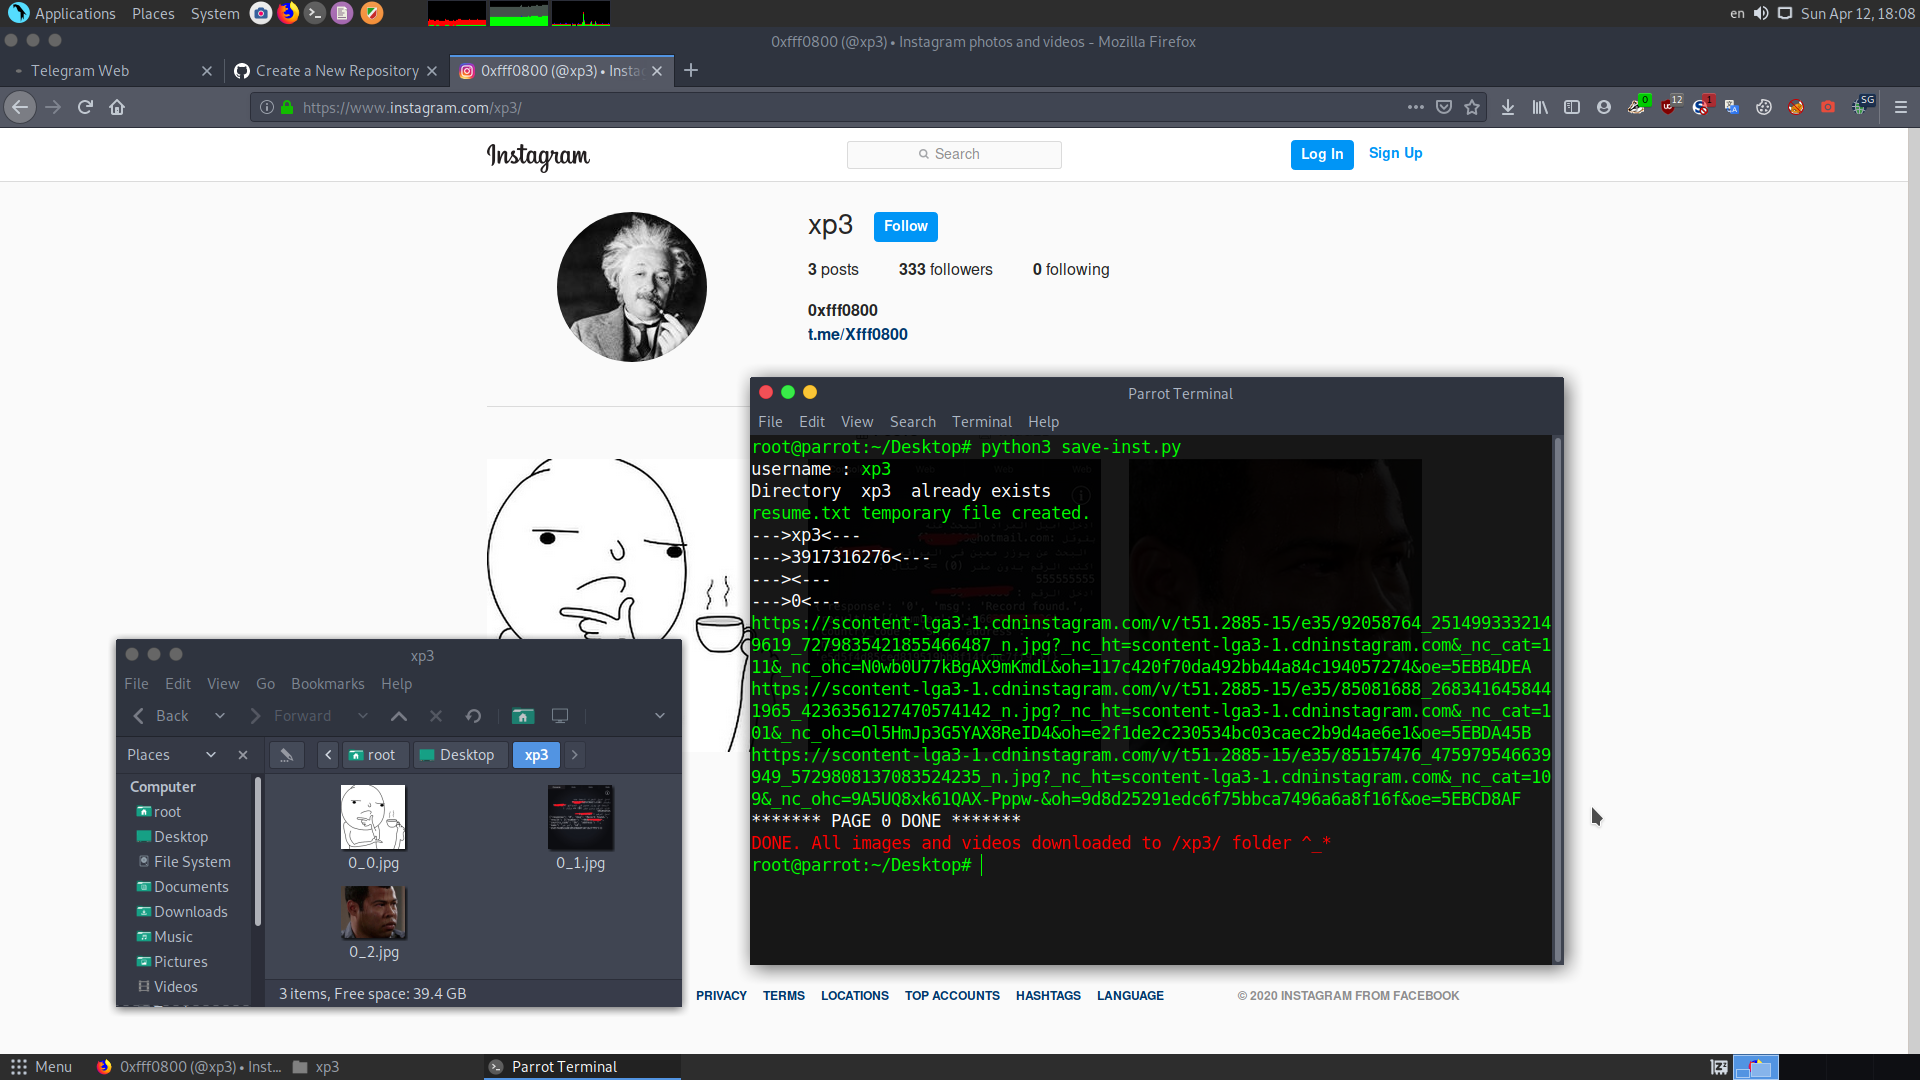Open Firefox home page via house icon
The height and width of the screenshot is (1080, 1920).
point(117,107)
